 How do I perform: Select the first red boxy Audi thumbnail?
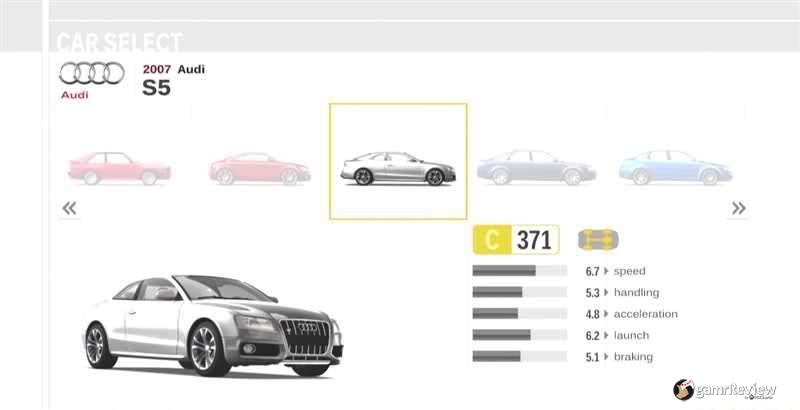pos(119,168)
